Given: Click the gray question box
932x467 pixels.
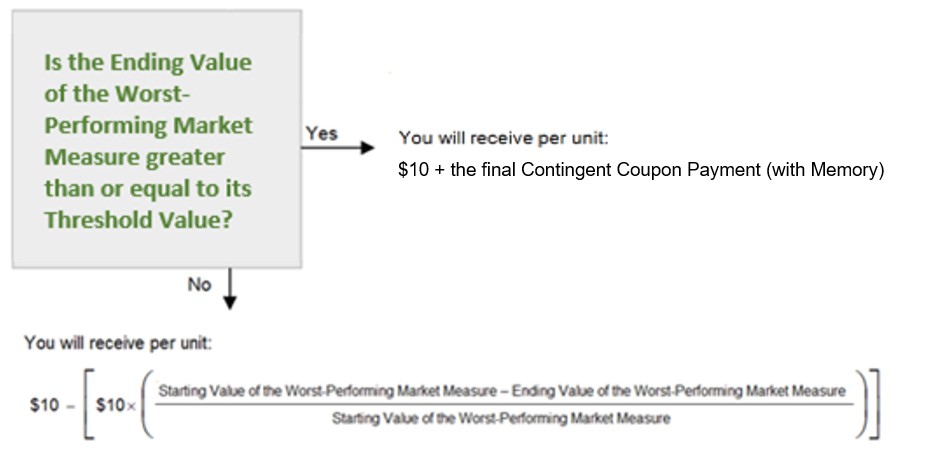Looking at the screenshot, I should 157,139.
